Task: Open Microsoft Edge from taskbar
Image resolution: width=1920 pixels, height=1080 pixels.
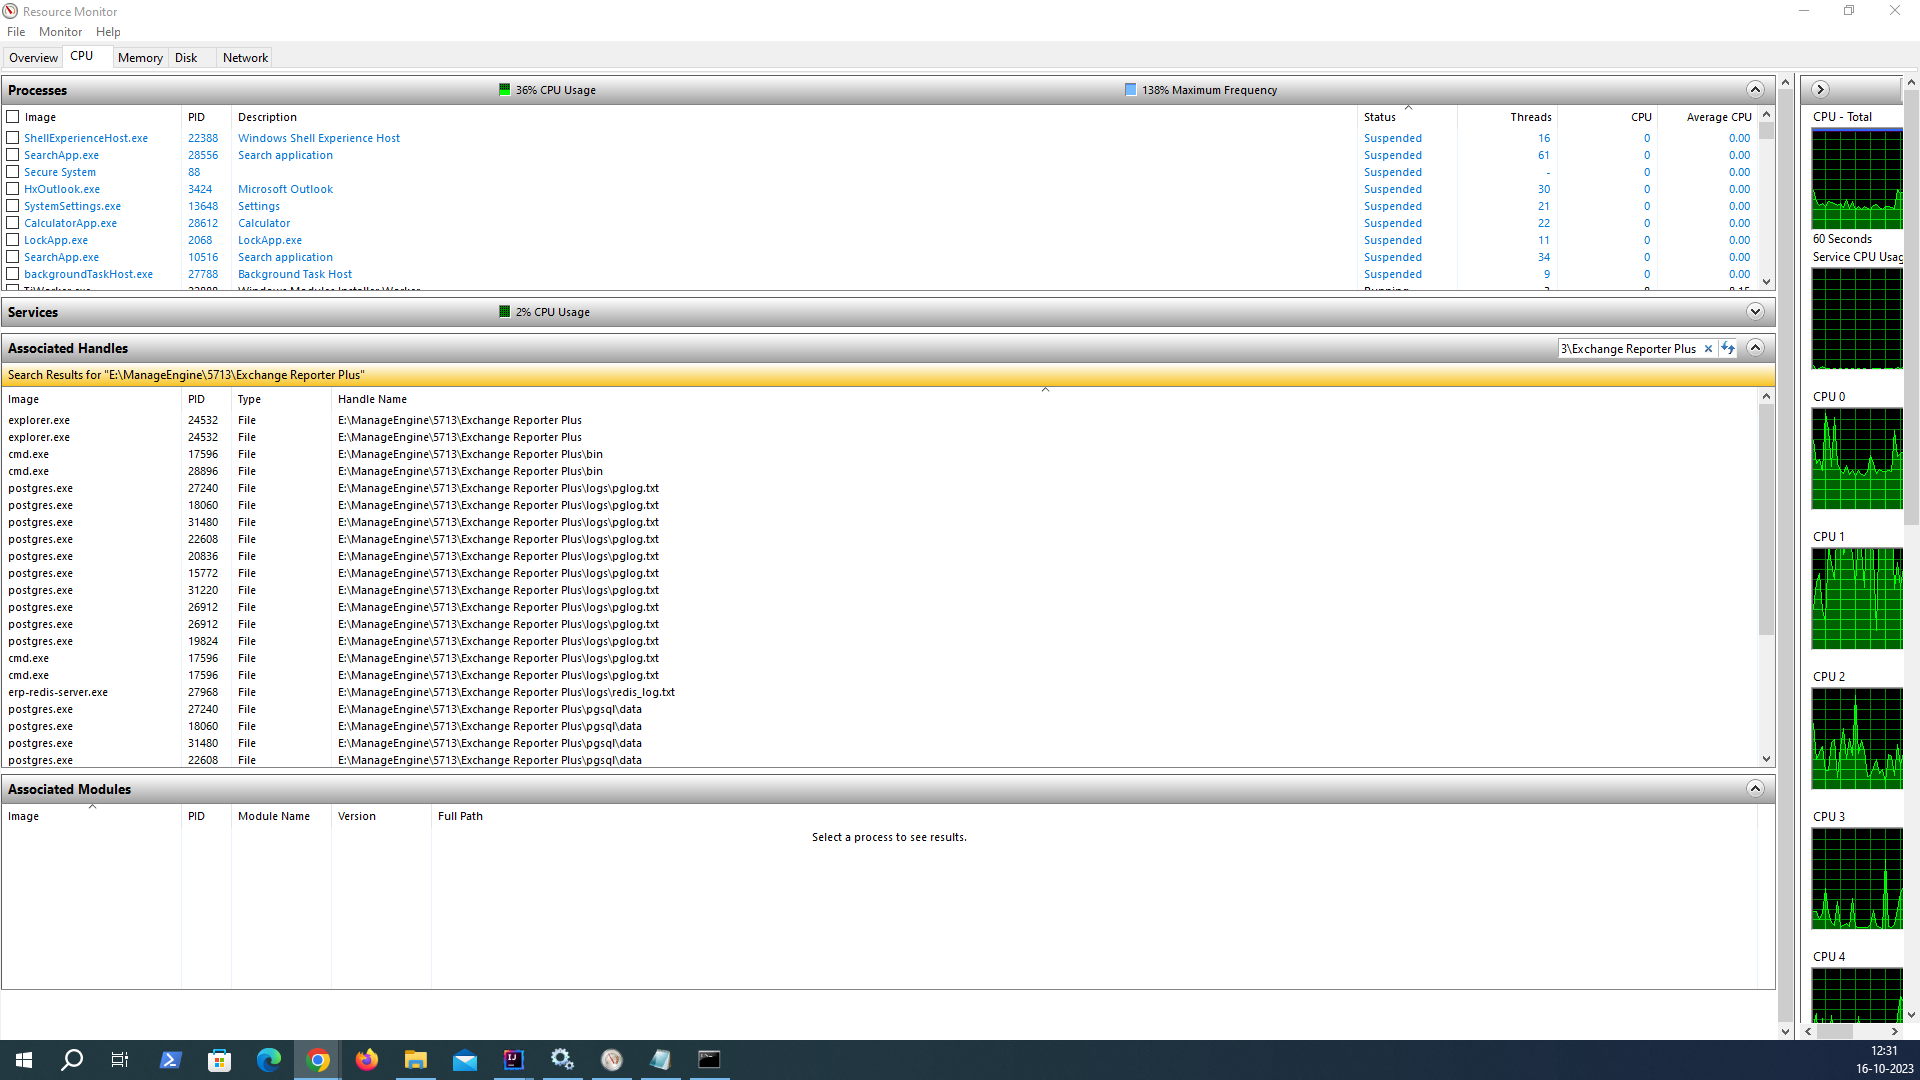Action: point(269,1060)
